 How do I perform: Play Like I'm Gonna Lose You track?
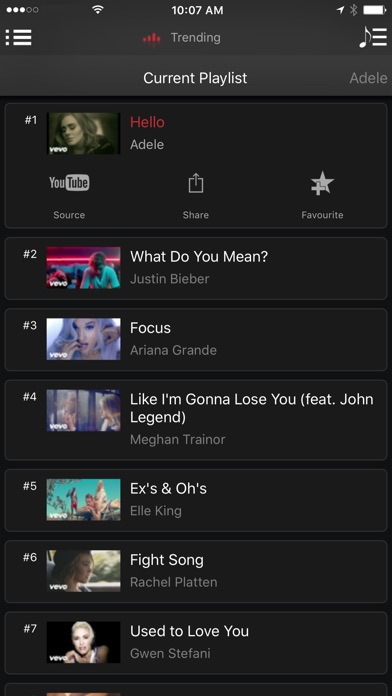[196, 419]
